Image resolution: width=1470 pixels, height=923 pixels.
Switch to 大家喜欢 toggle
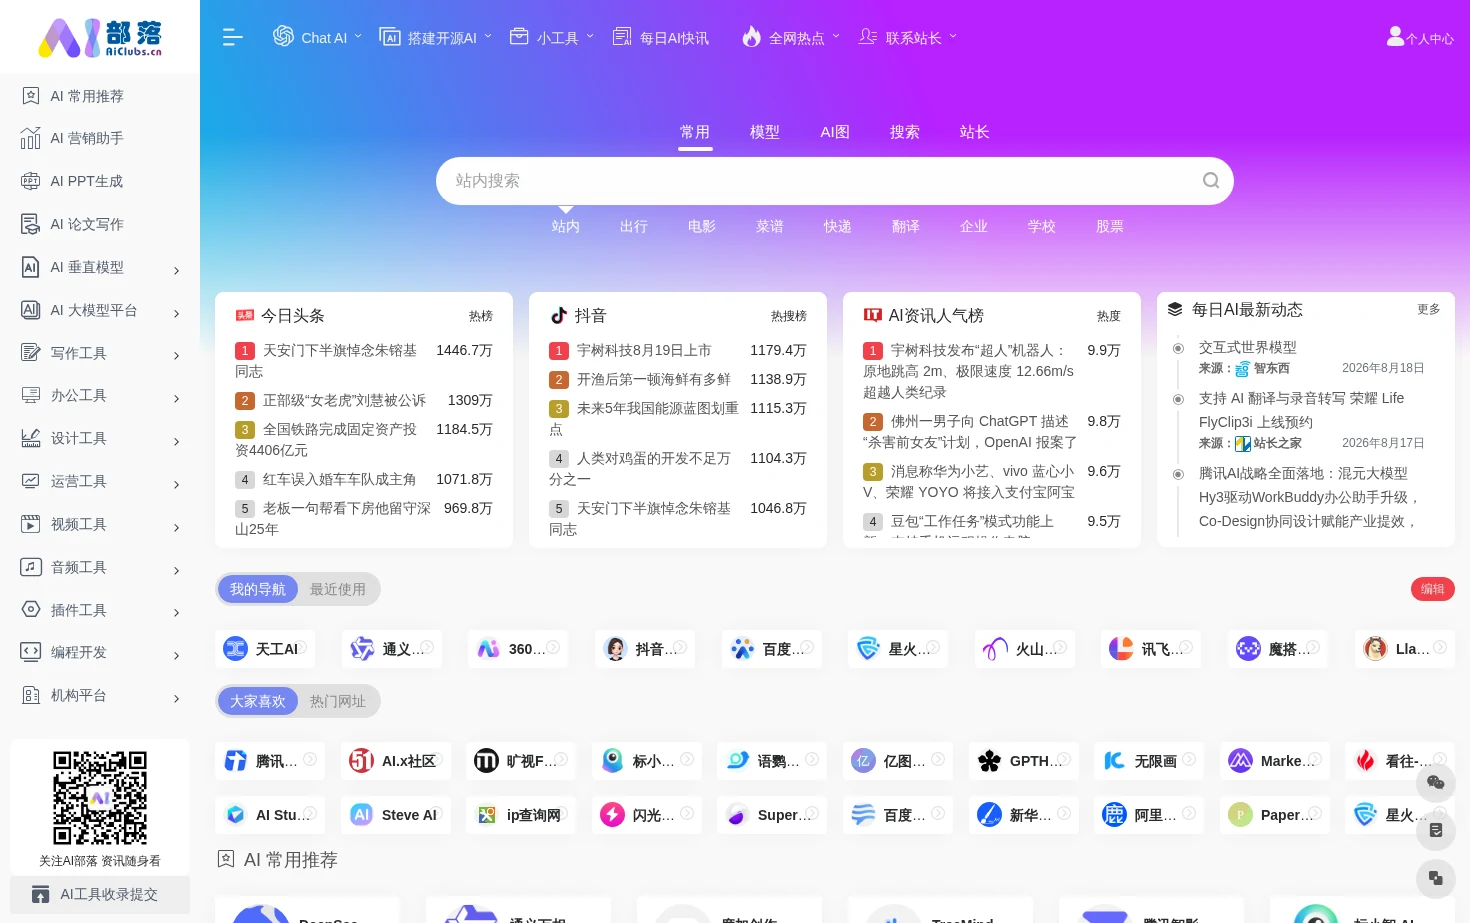pos(258,701)
